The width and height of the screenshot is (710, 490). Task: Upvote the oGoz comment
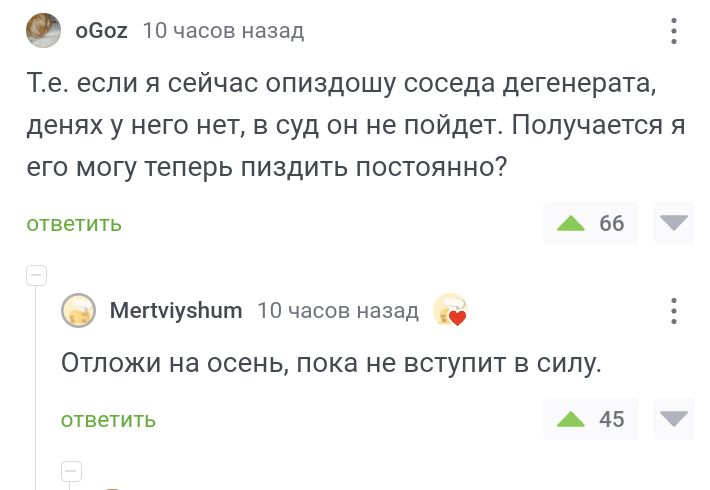pyautogui.click(x=571, y=223)
